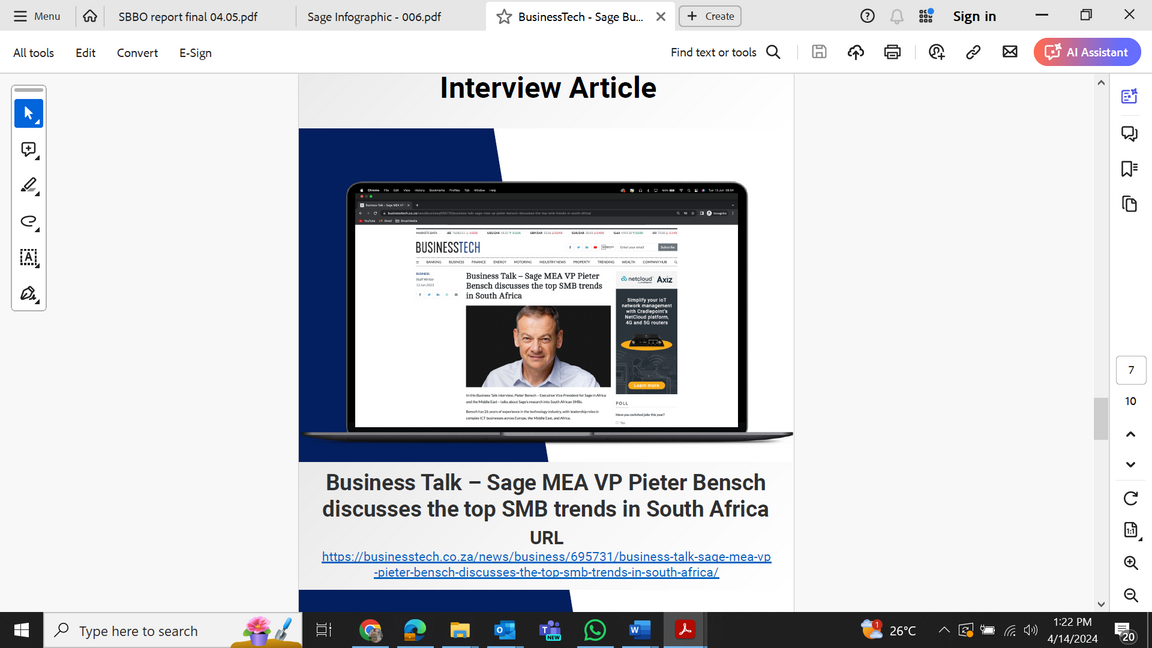
Task: Open the E-Sign menu
Action: (195, 53)
